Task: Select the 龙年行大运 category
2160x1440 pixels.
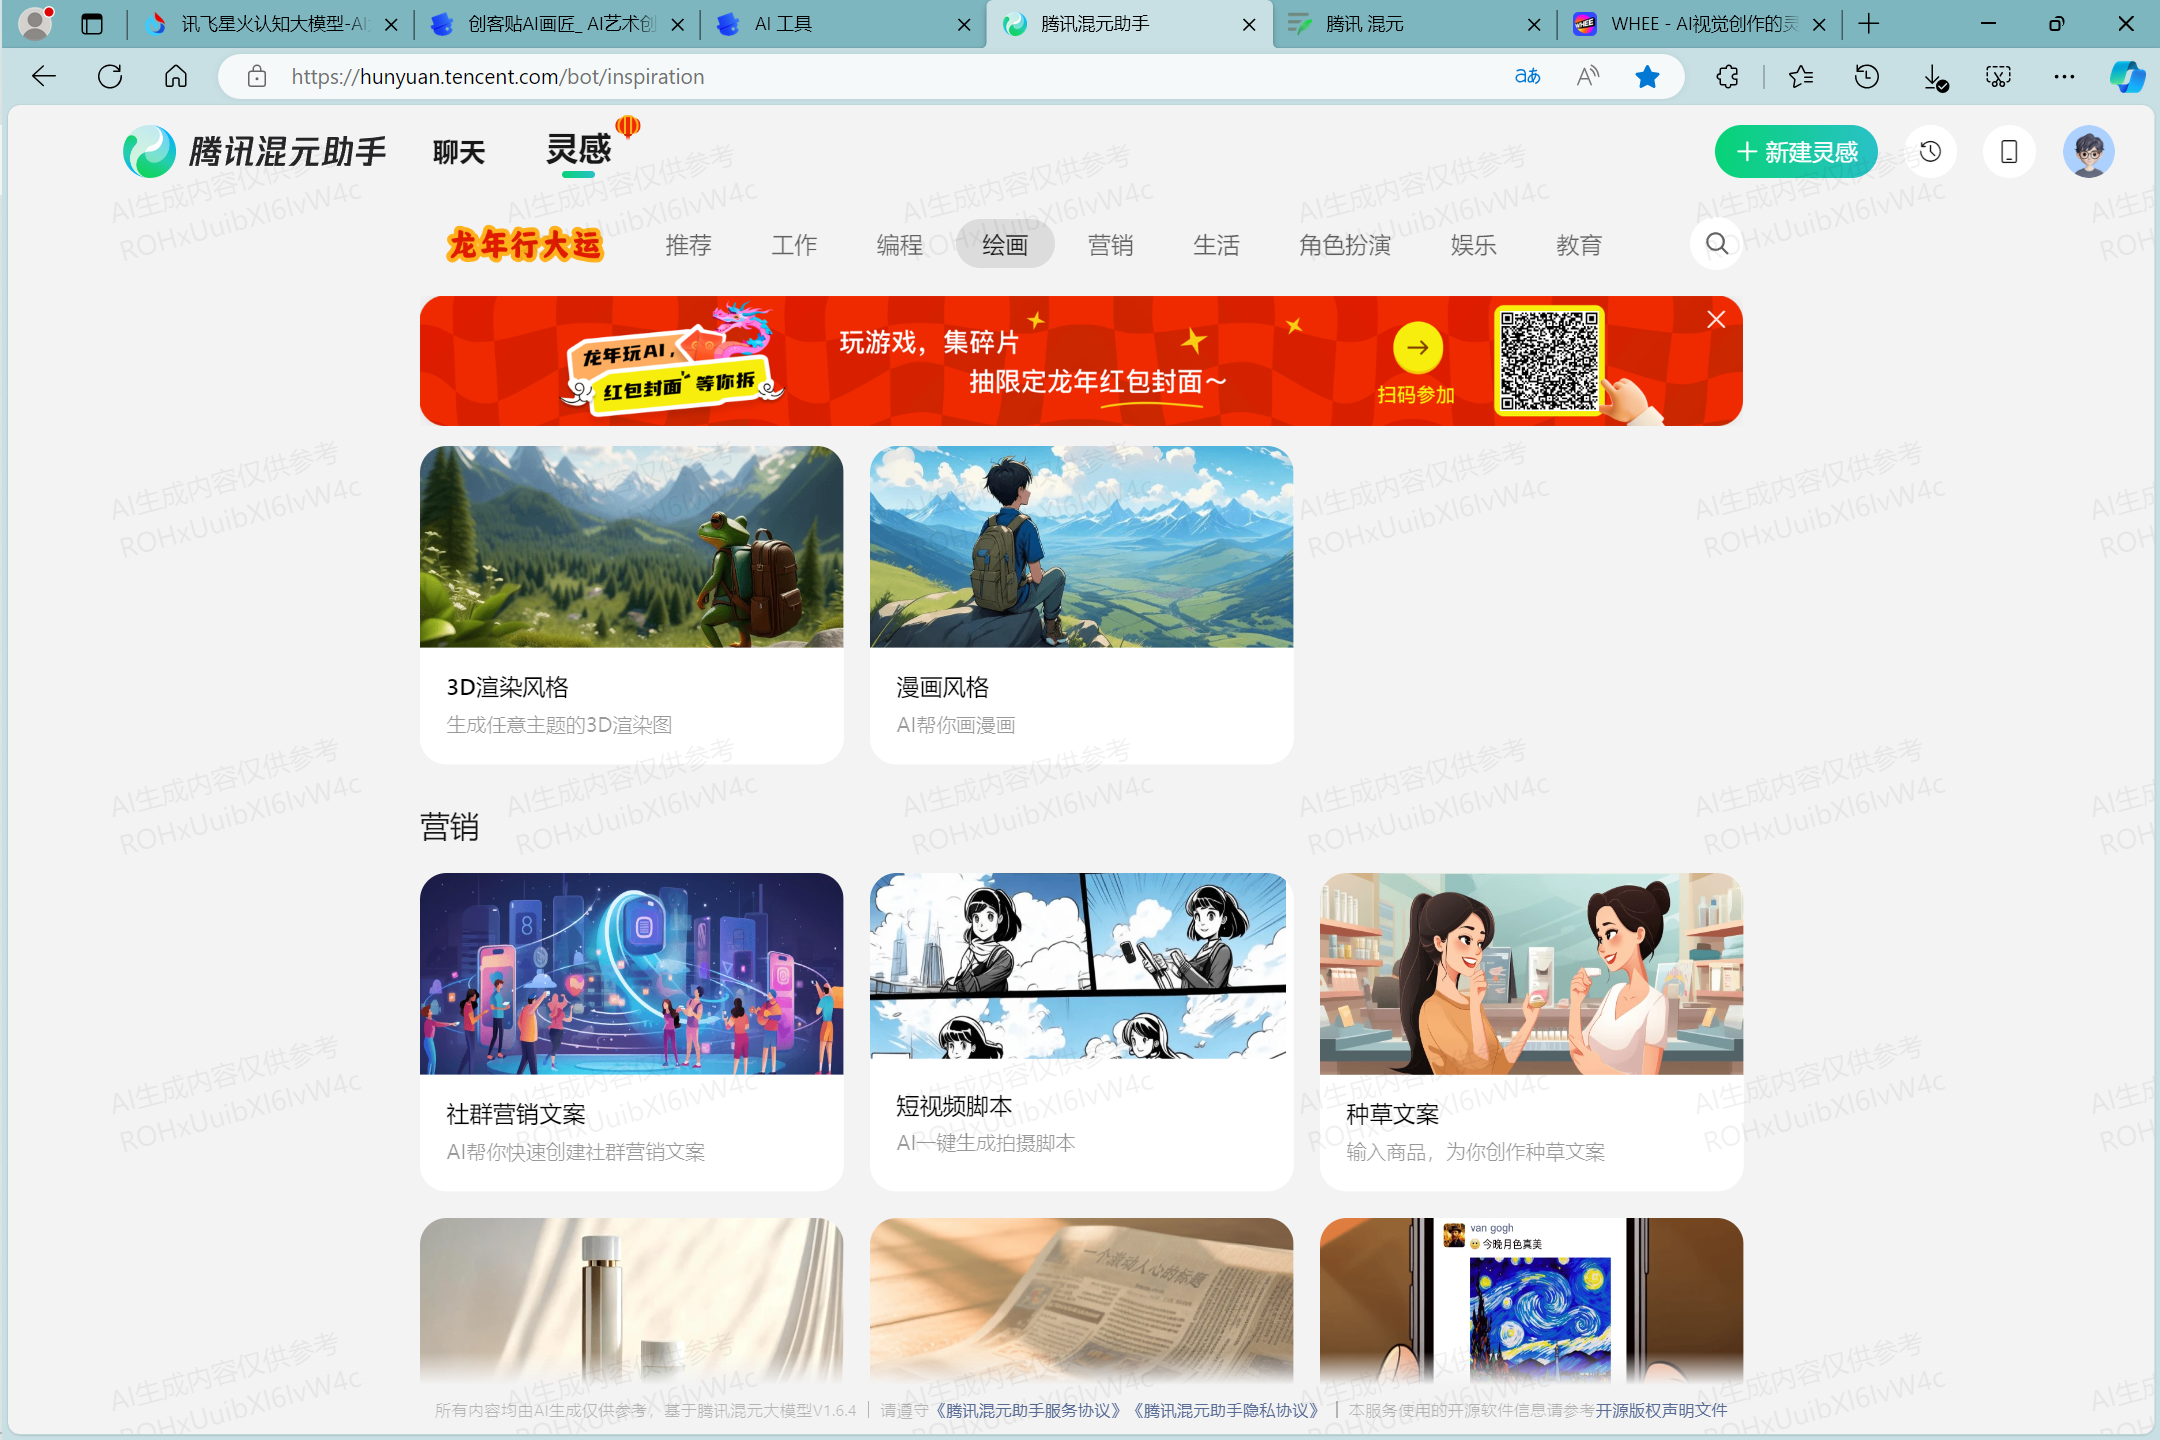Action: (x=525, y=244)
